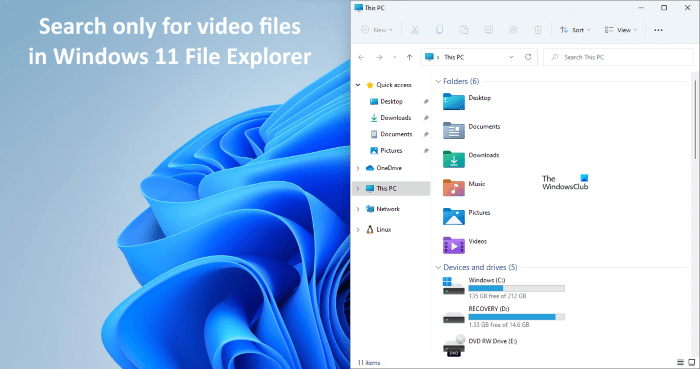The height and width of the screenshot is (369, 700).
Task: Expand the Linux tree node
Action: 358,230
